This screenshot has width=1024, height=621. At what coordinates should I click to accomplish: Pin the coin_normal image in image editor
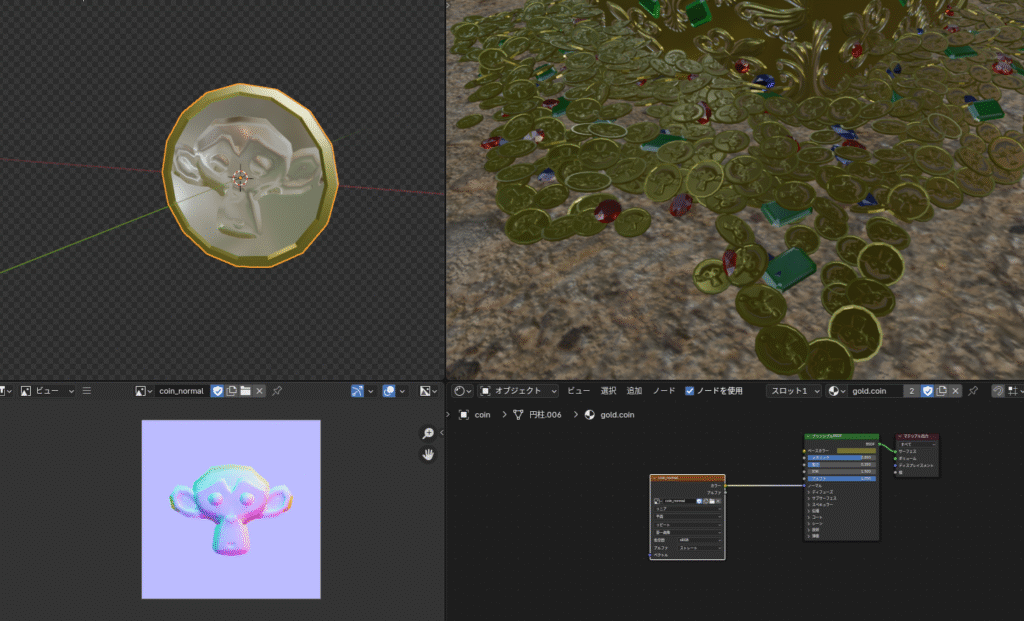tap(277, 391)
